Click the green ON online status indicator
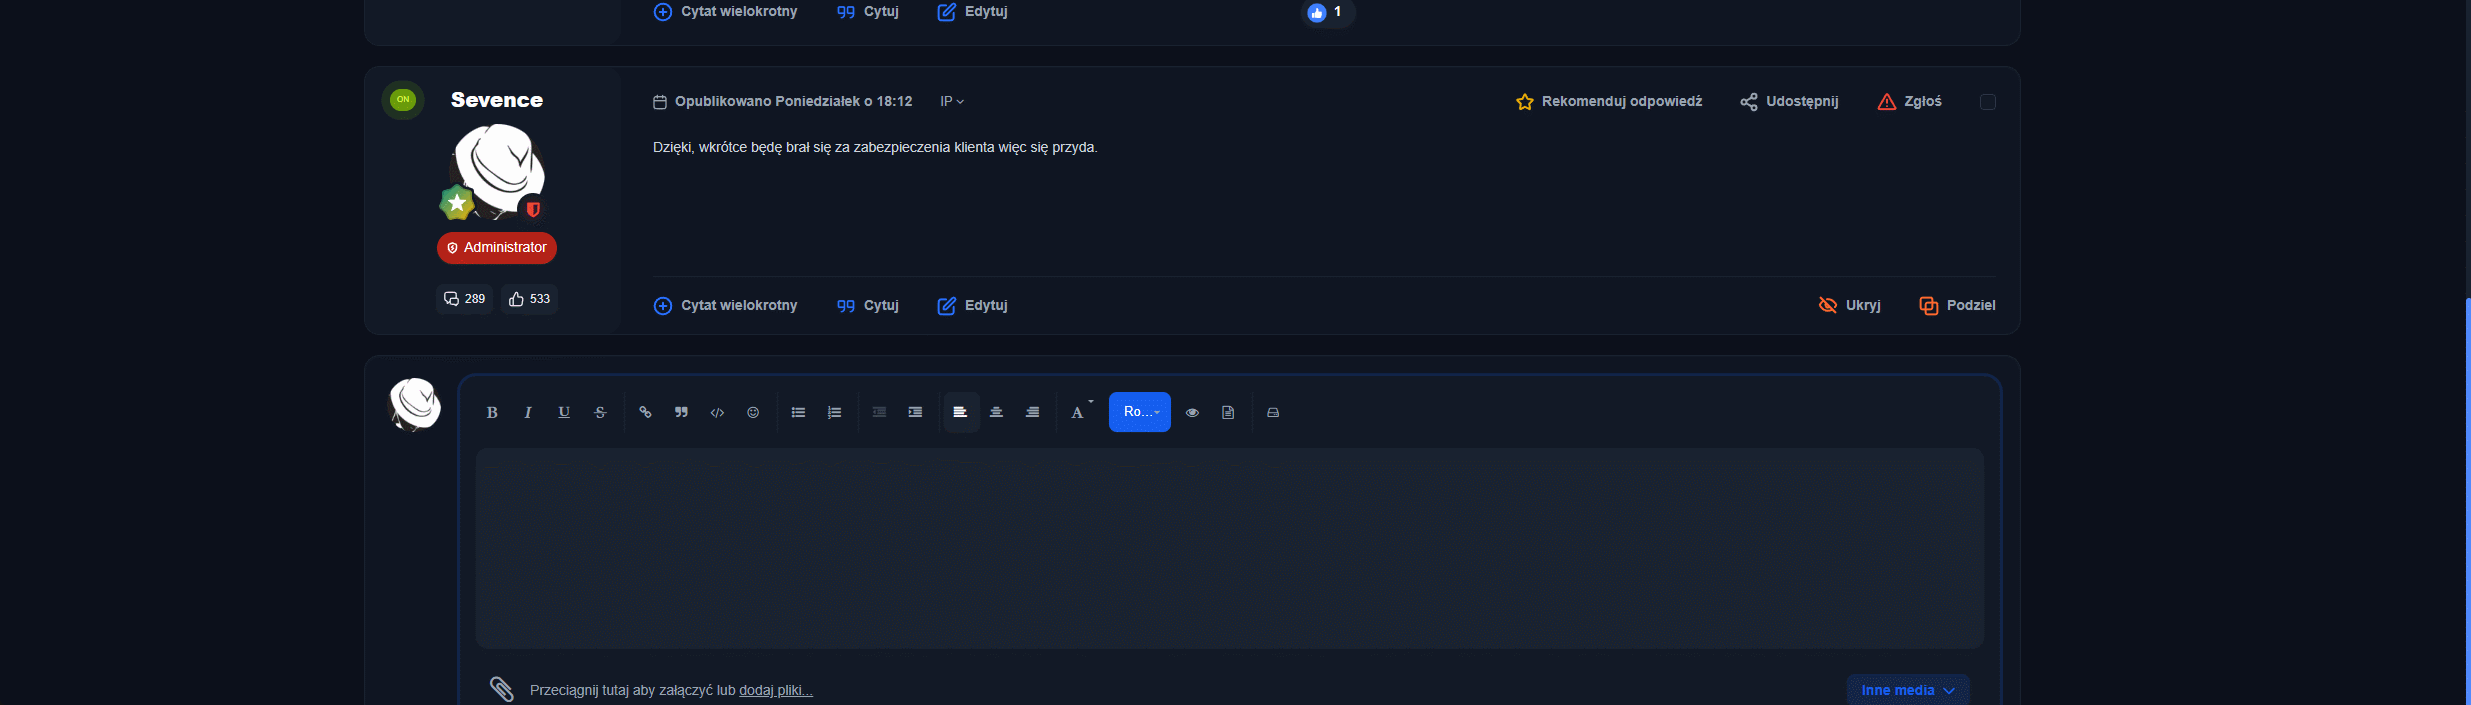The width and height of the screenshot is (2471, 705). (x=403, y=99)
